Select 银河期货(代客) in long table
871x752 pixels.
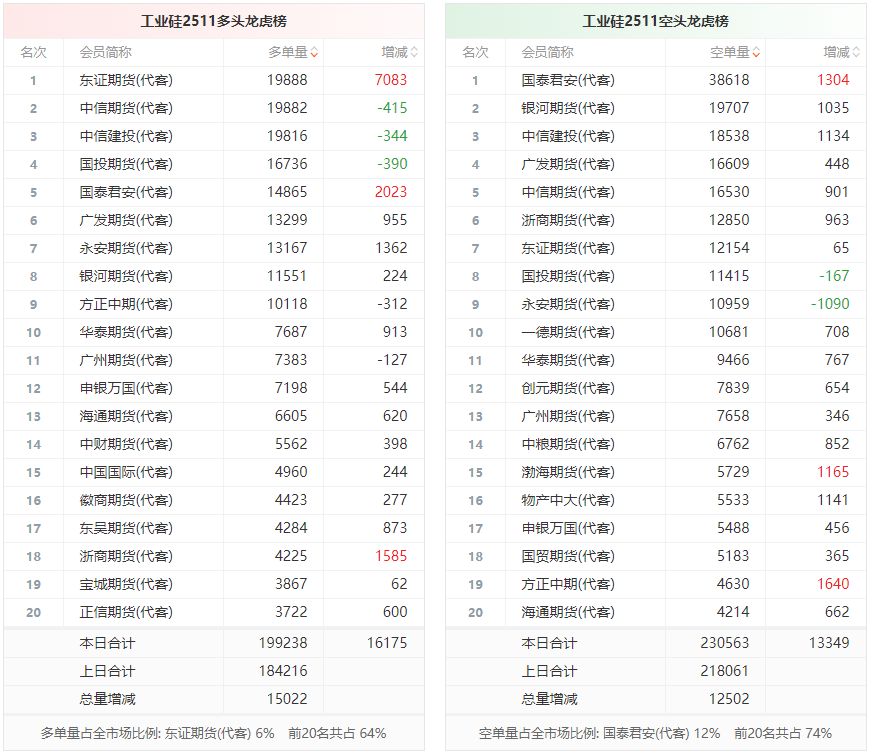pos(126,277)
